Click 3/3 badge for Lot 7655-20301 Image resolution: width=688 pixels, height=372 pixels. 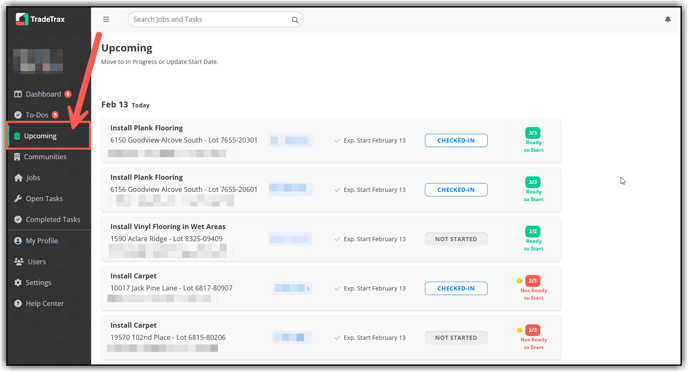[x=533, y=132]
